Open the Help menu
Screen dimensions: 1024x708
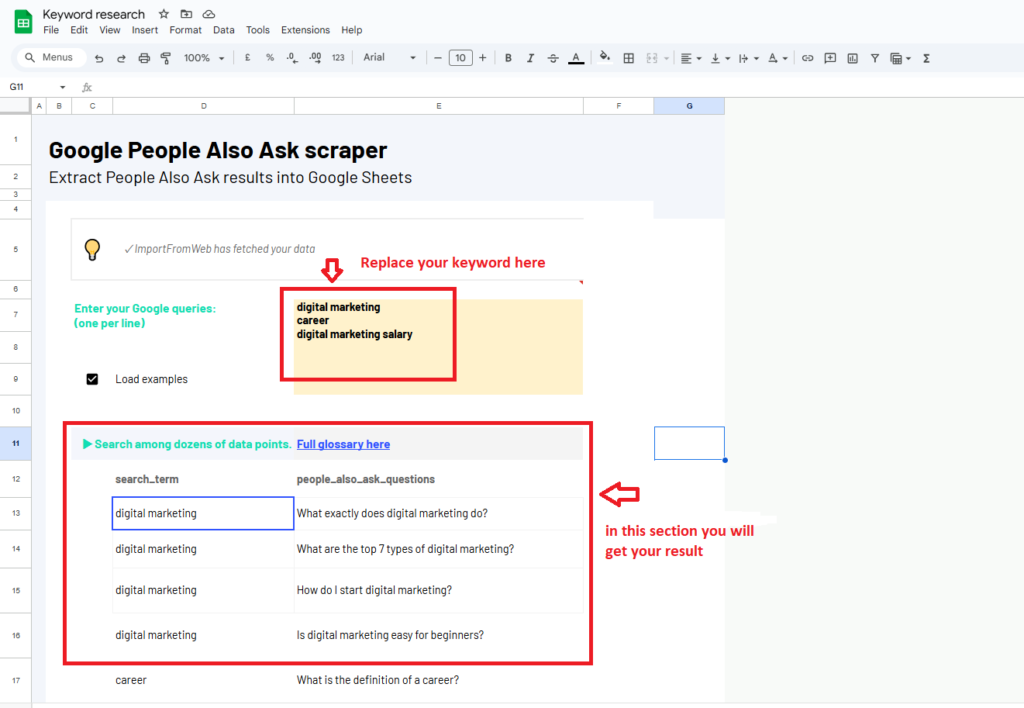[351, 30]
